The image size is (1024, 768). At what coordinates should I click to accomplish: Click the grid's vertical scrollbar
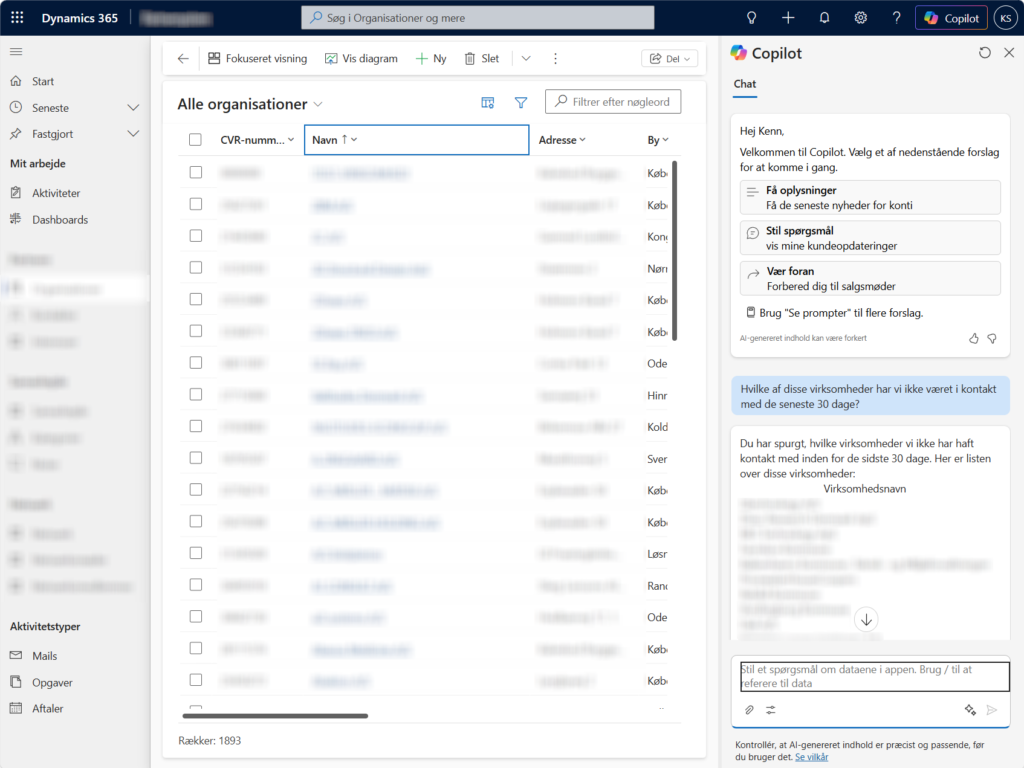pyautogui.click(x=675, y=251)
